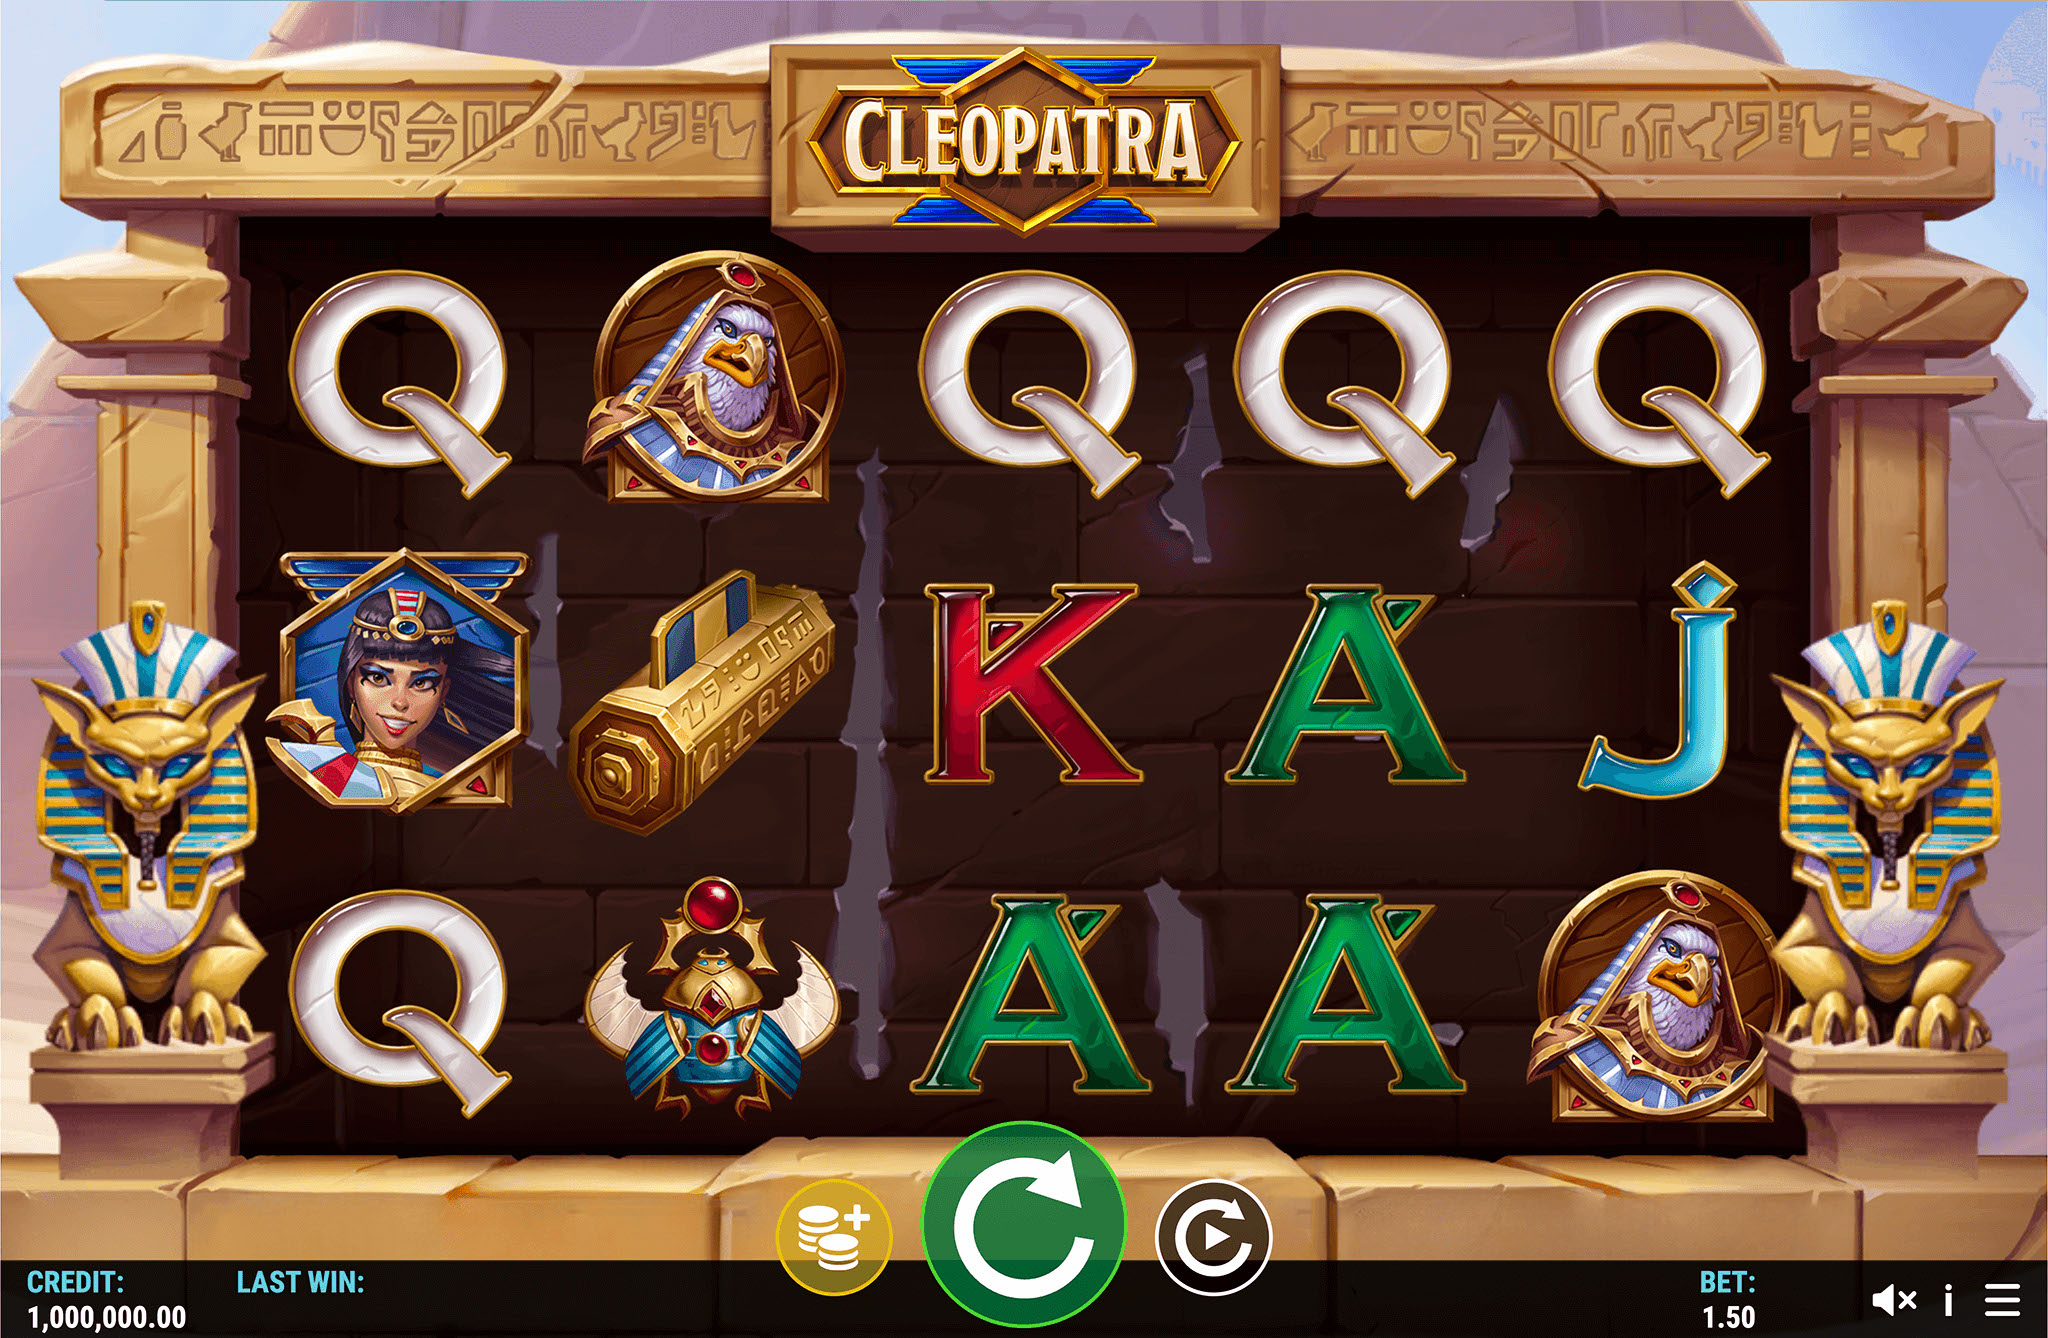
Task: Click the Cleopatra title logo
Action: pyautogui.click(x=1024, y=142)
